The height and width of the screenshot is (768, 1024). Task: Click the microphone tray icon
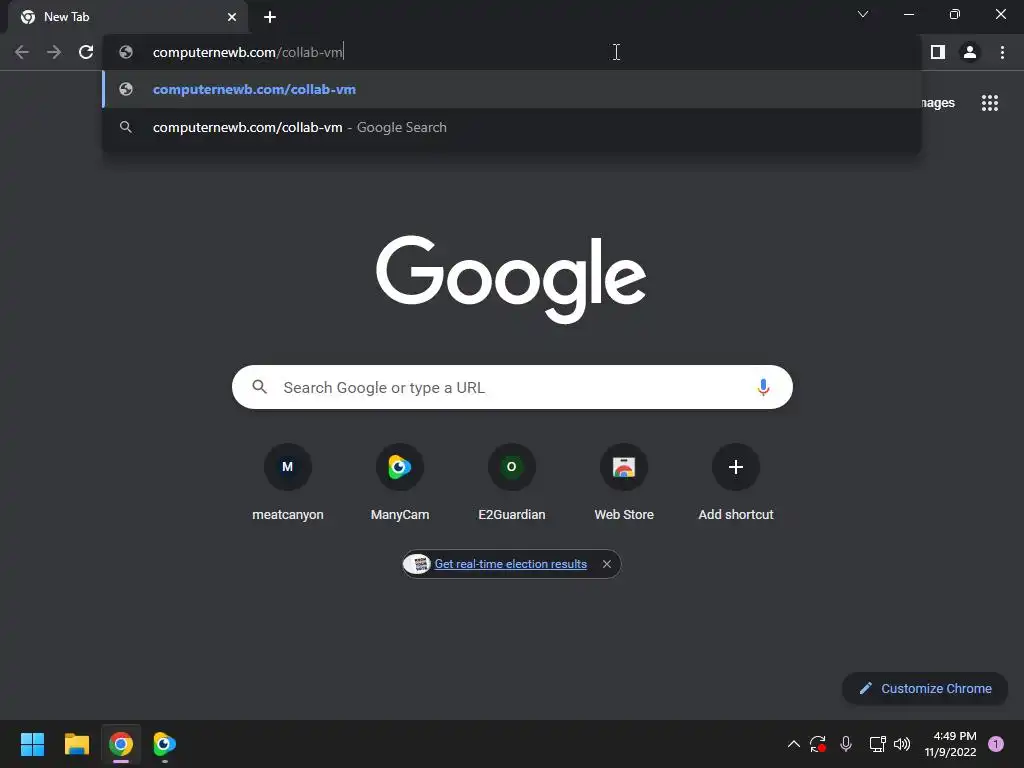(x=846, y=744)
